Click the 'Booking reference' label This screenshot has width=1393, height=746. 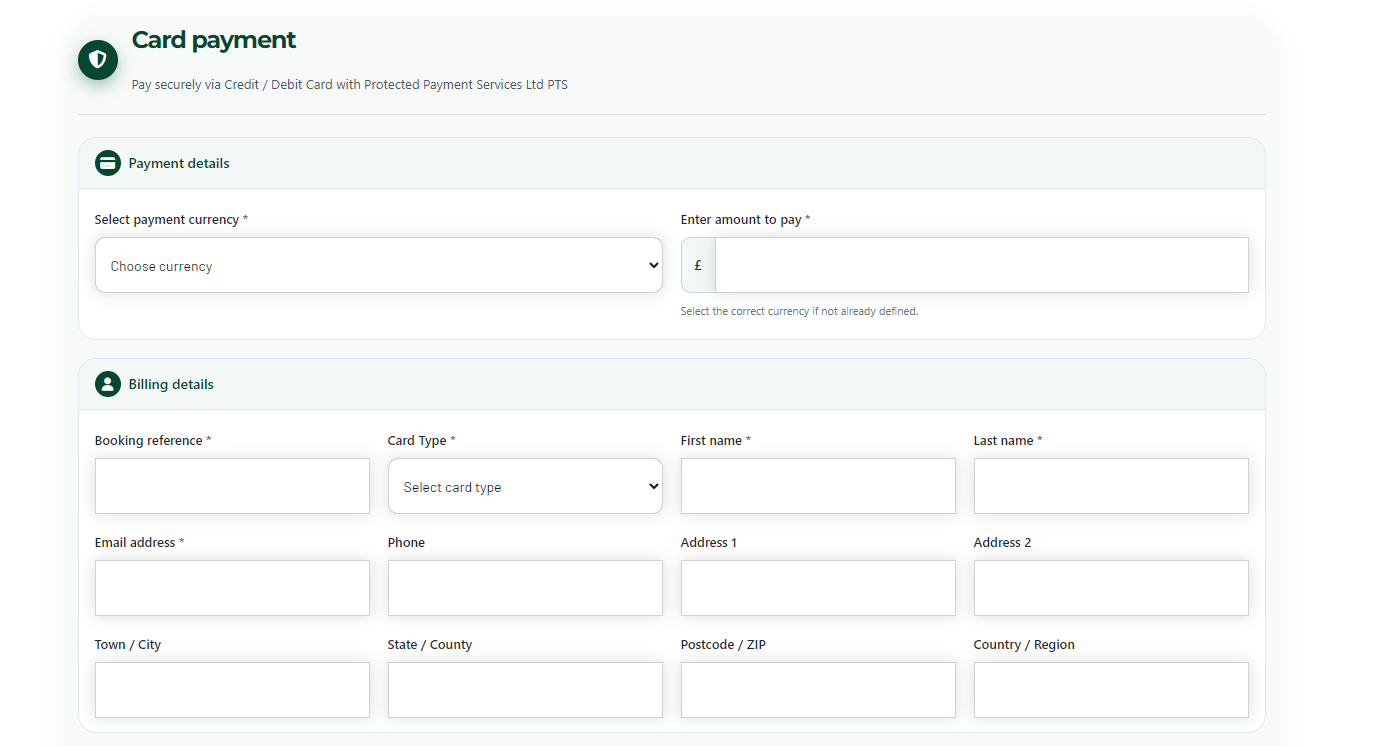(x=153, y=441)
